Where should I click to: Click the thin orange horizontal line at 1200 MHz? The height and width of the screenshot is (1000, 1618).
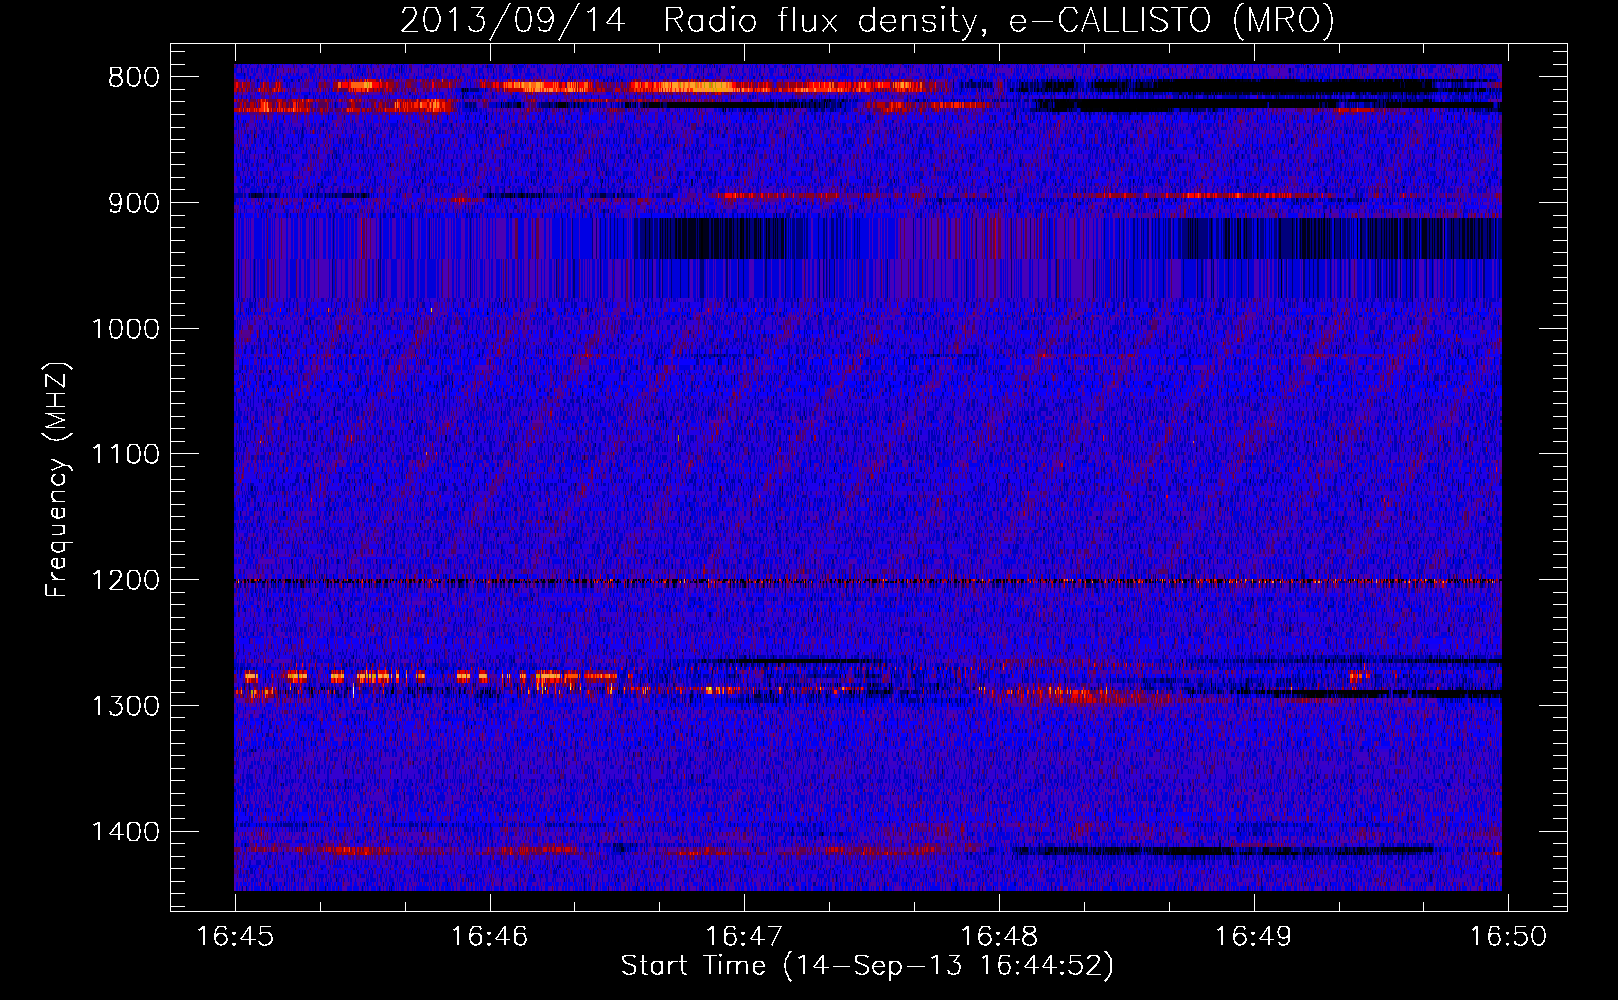tap(868, 581)
